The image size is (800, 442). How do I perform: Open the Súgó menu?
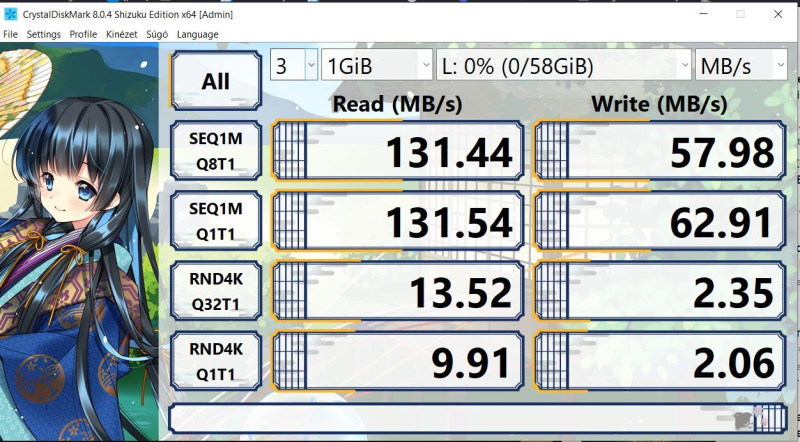coord(157,34)
